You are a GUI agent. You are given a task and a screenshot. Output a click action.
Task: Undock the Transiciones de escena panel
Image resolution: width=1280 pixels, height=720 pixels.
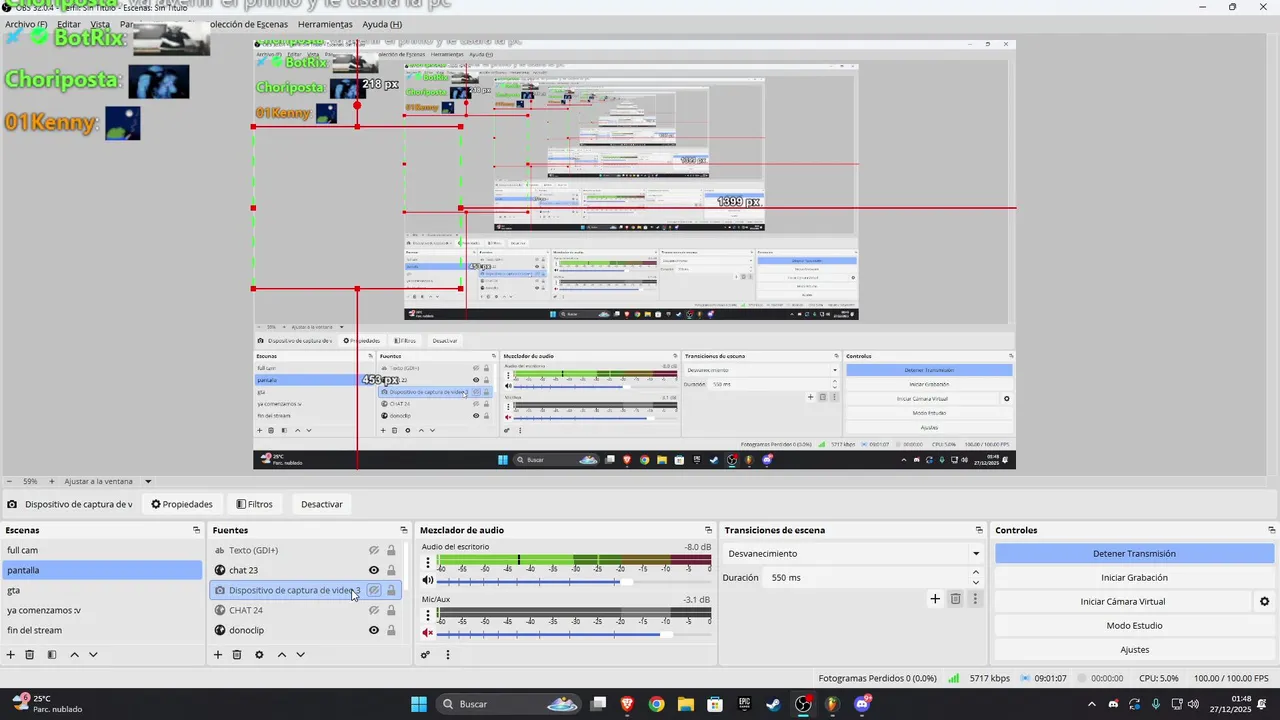979,530
